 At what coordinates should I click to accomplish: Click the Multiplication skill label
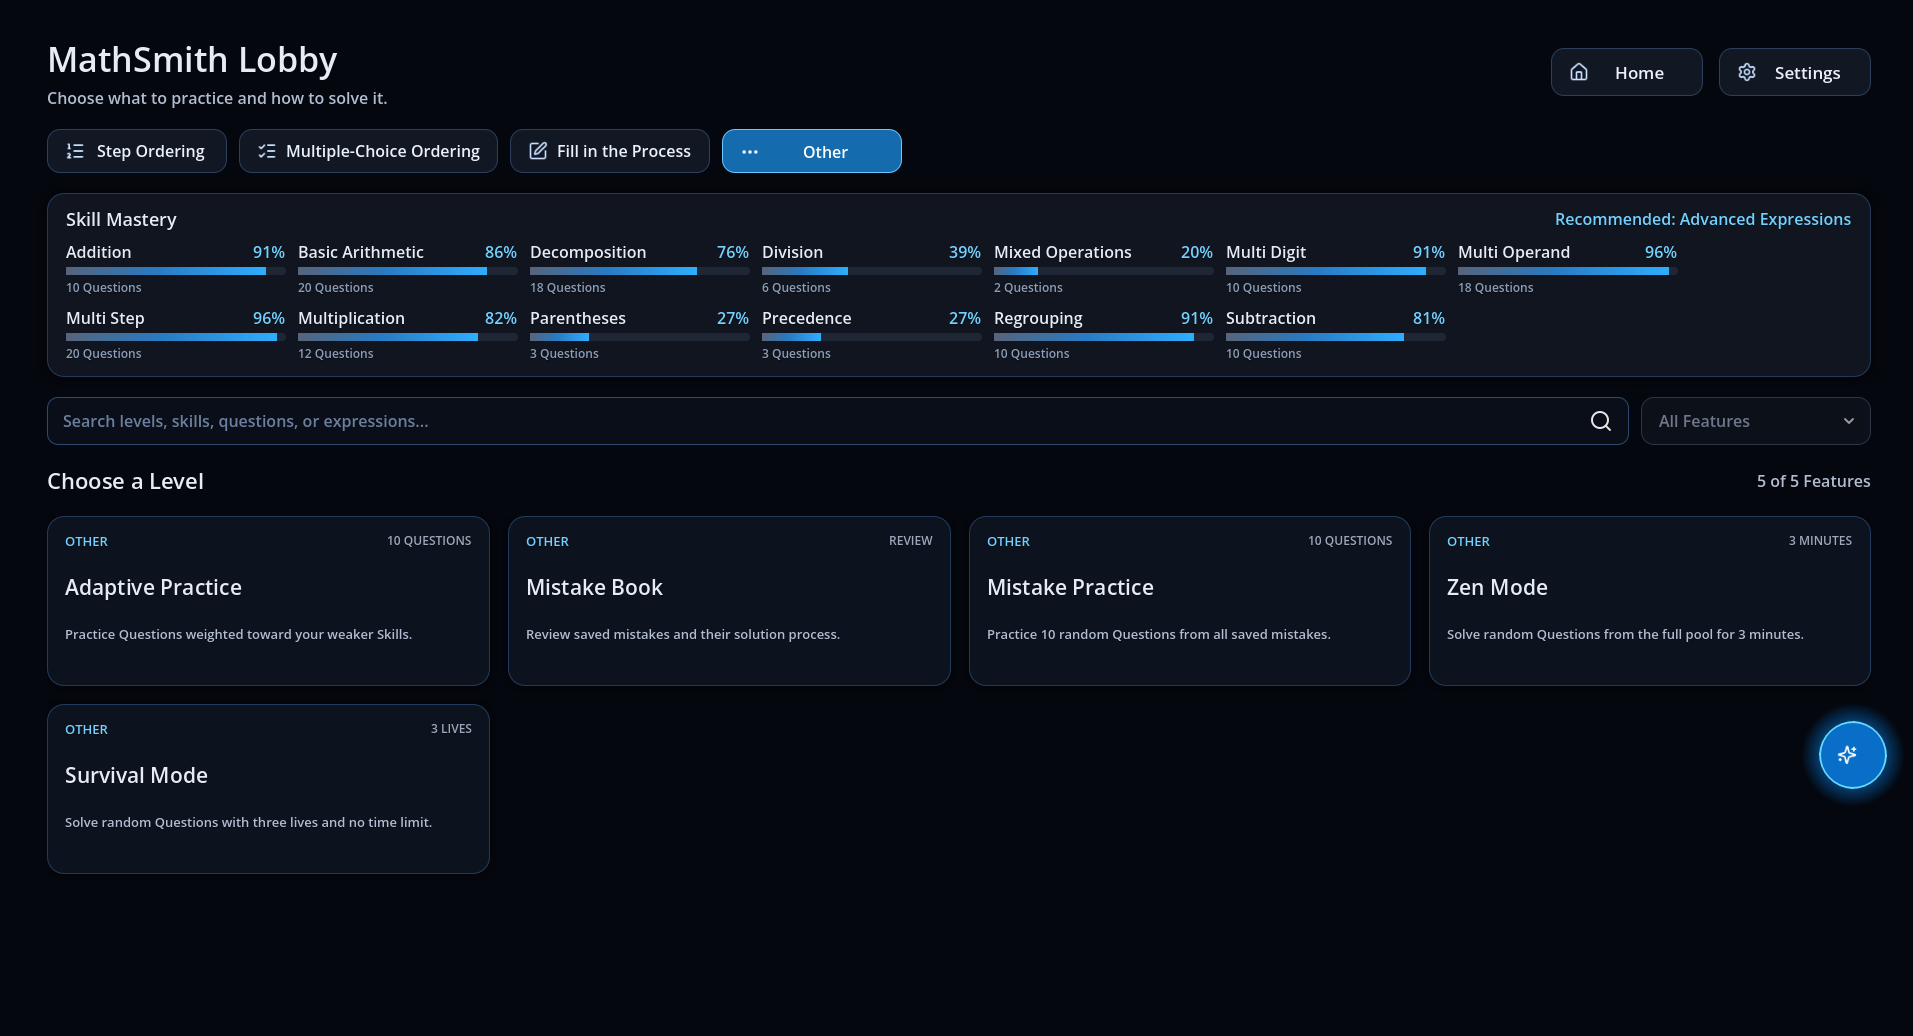point(351,318)
